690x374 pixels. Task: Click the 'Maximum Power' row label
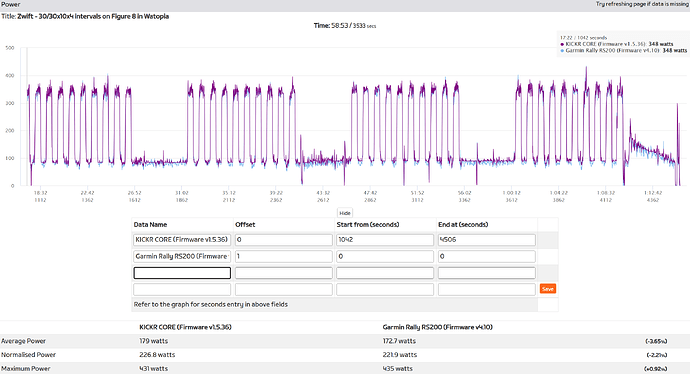26,368
